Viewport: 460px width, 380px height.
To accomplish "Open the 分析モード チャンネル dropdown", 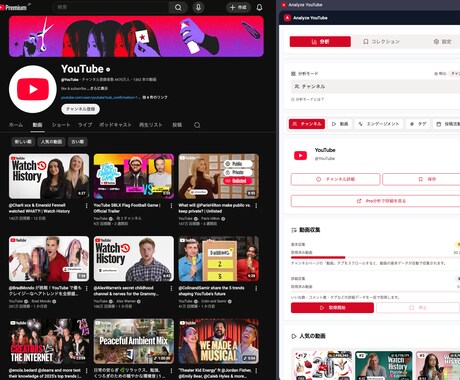I will pyautogui.click(x=375, y=86).
